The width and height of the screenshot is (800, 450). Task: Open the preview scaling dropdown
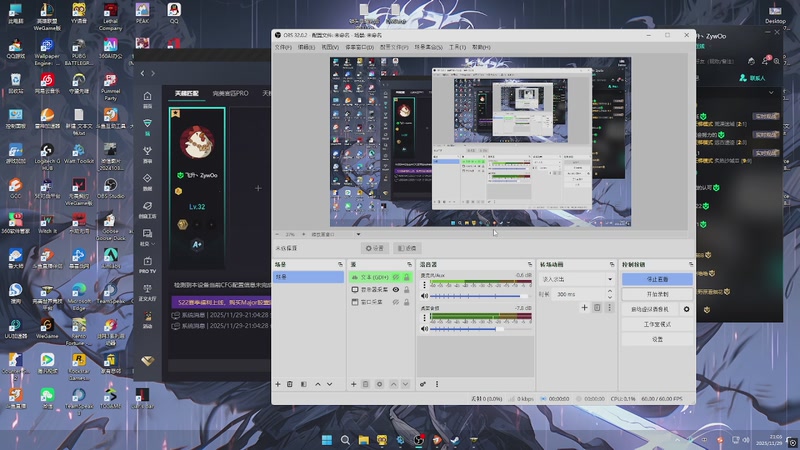coord(358,234)
